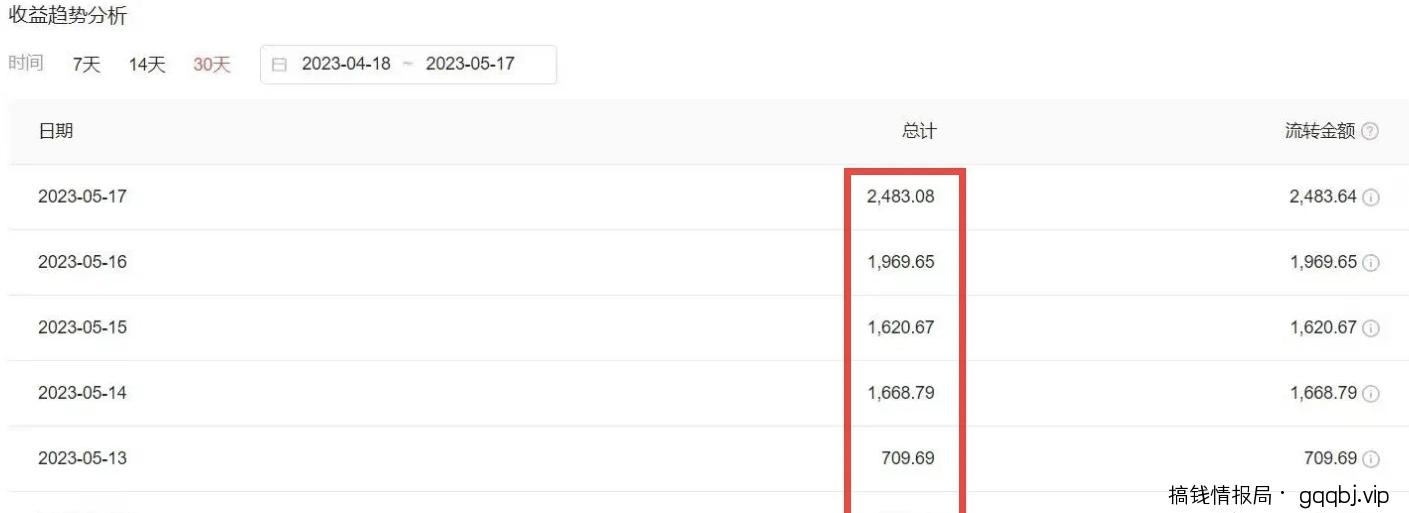Select the 2023-05-16 date row
This screenshot has width=1409, height=513.
point(82,262)
